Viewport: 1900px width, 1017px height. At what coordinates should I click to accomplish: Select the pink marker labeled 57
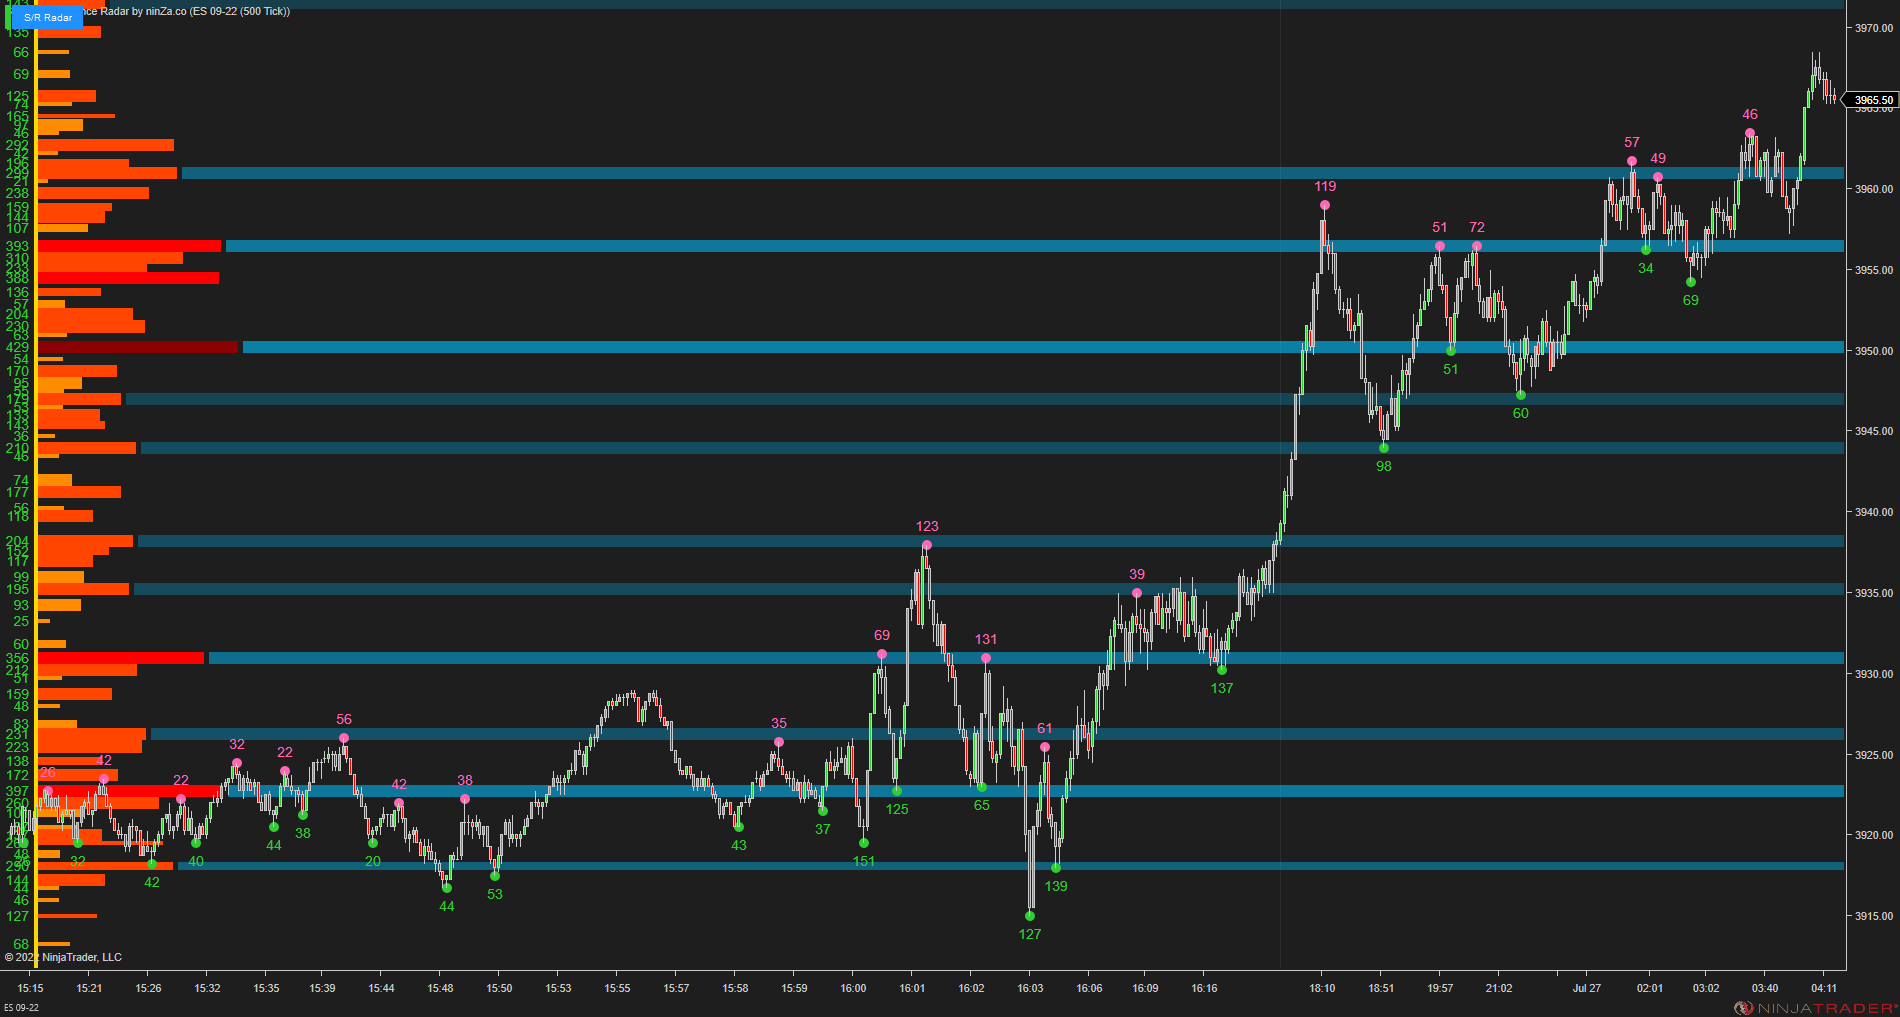point(1632,159)
